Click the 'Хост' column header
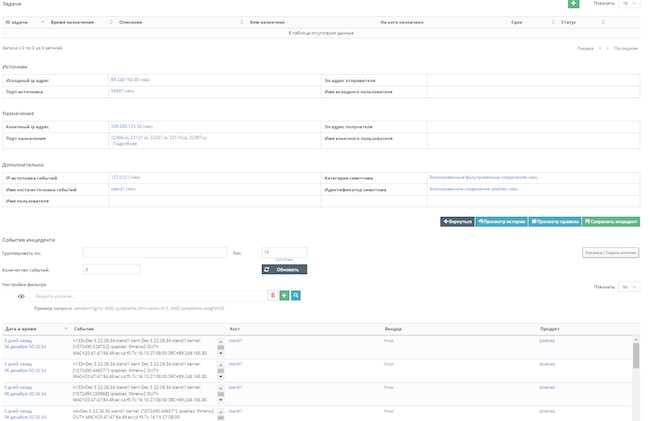This screenshot has width=650, height=421. (235, 329)
